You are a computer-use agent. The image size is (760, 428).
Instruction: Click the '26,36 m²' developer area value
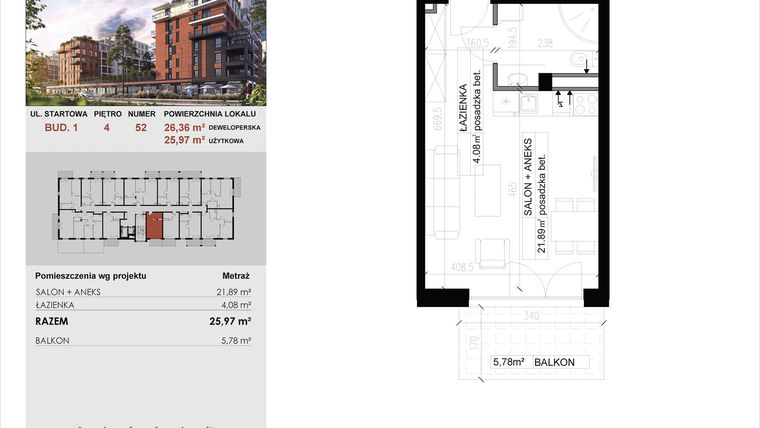coord(185,127)
